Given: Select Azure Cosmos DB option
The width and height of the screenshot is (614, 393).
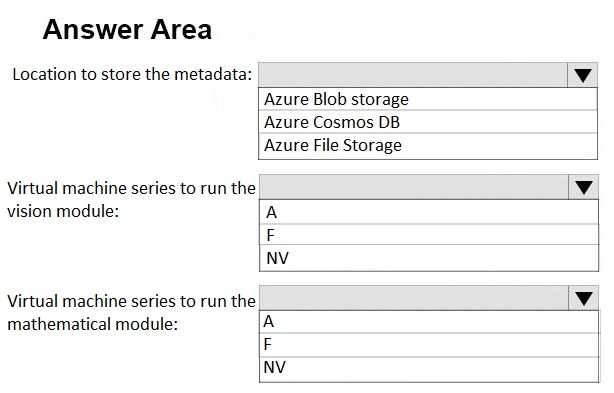Looking at the screenshot, I should pyautogui.click(x=428, y=122).
